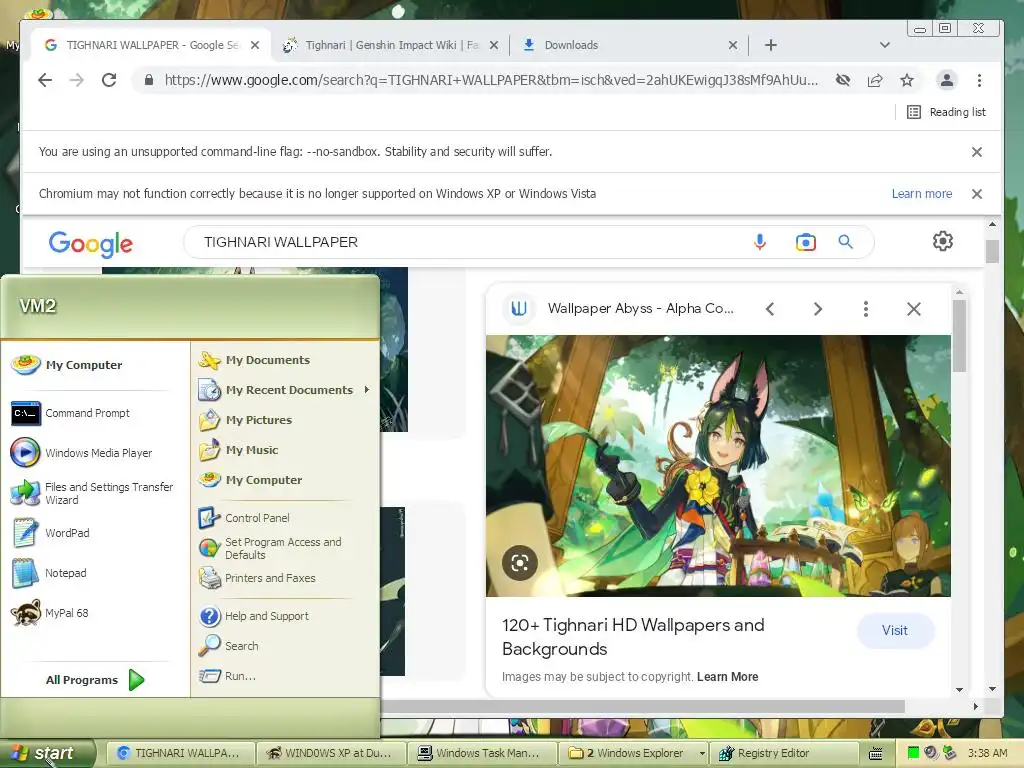Viewport: 1024px width, 768px height.
Task: Click the large Tighnari preview image
Action: [x=718, y=466]
